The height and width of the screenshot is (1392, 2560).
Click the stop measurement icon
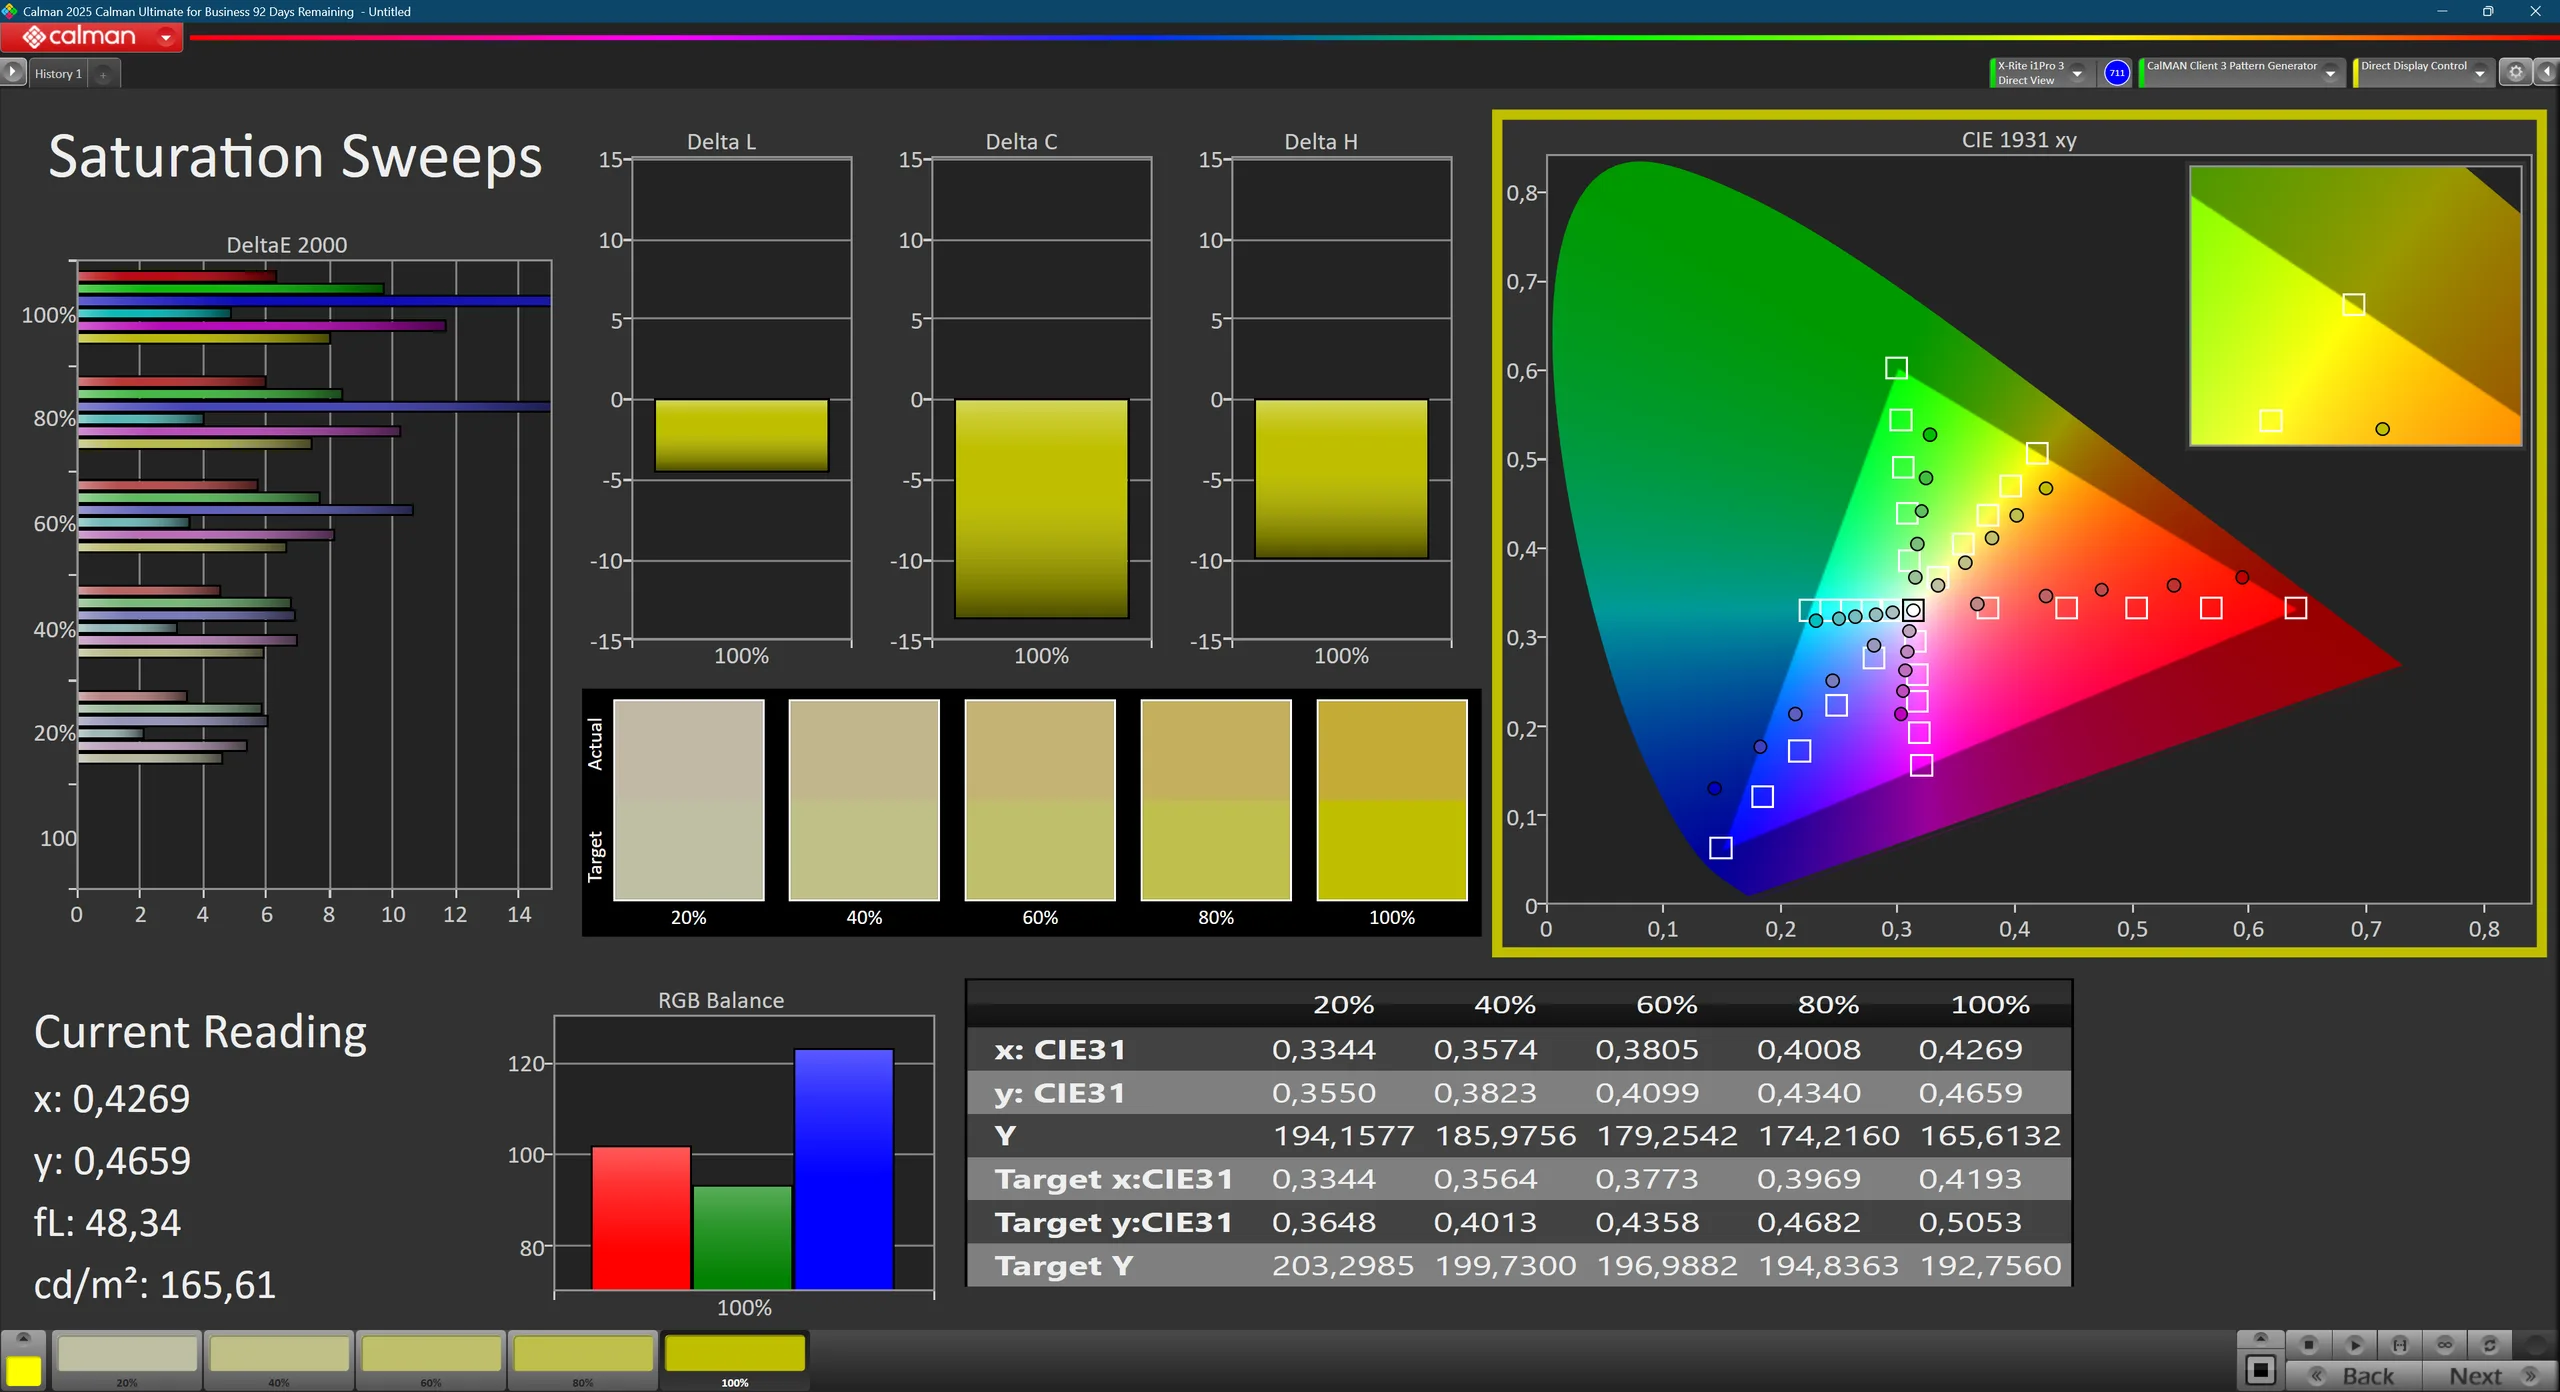tap(2308, 1345)
